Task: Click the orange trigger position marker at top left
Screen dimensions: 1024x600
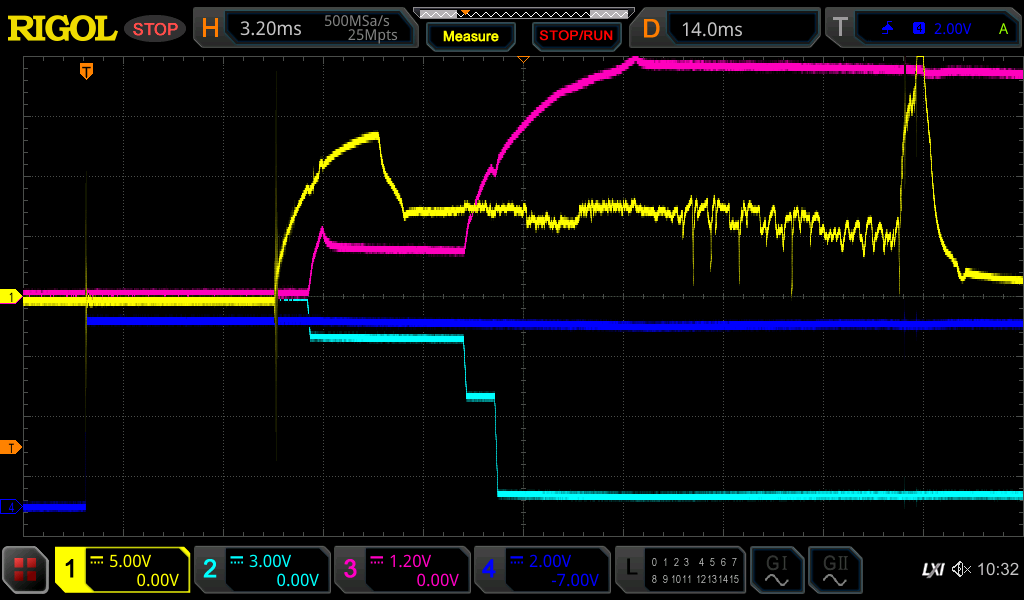Action: 87,71
